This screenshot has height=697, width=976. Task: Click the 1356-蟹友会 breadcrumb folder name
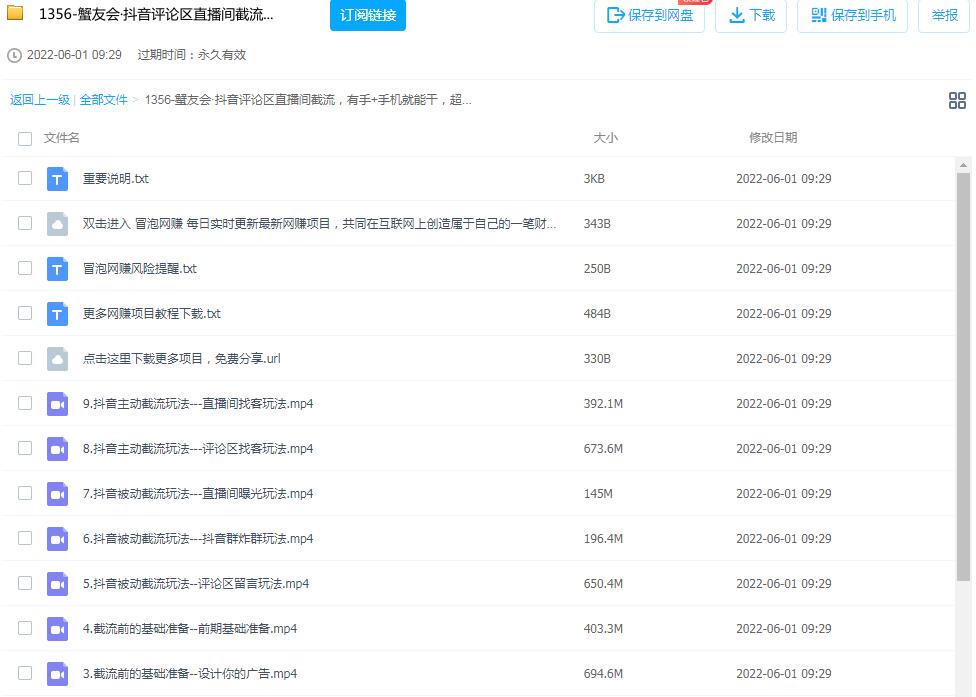coord(307,100)
